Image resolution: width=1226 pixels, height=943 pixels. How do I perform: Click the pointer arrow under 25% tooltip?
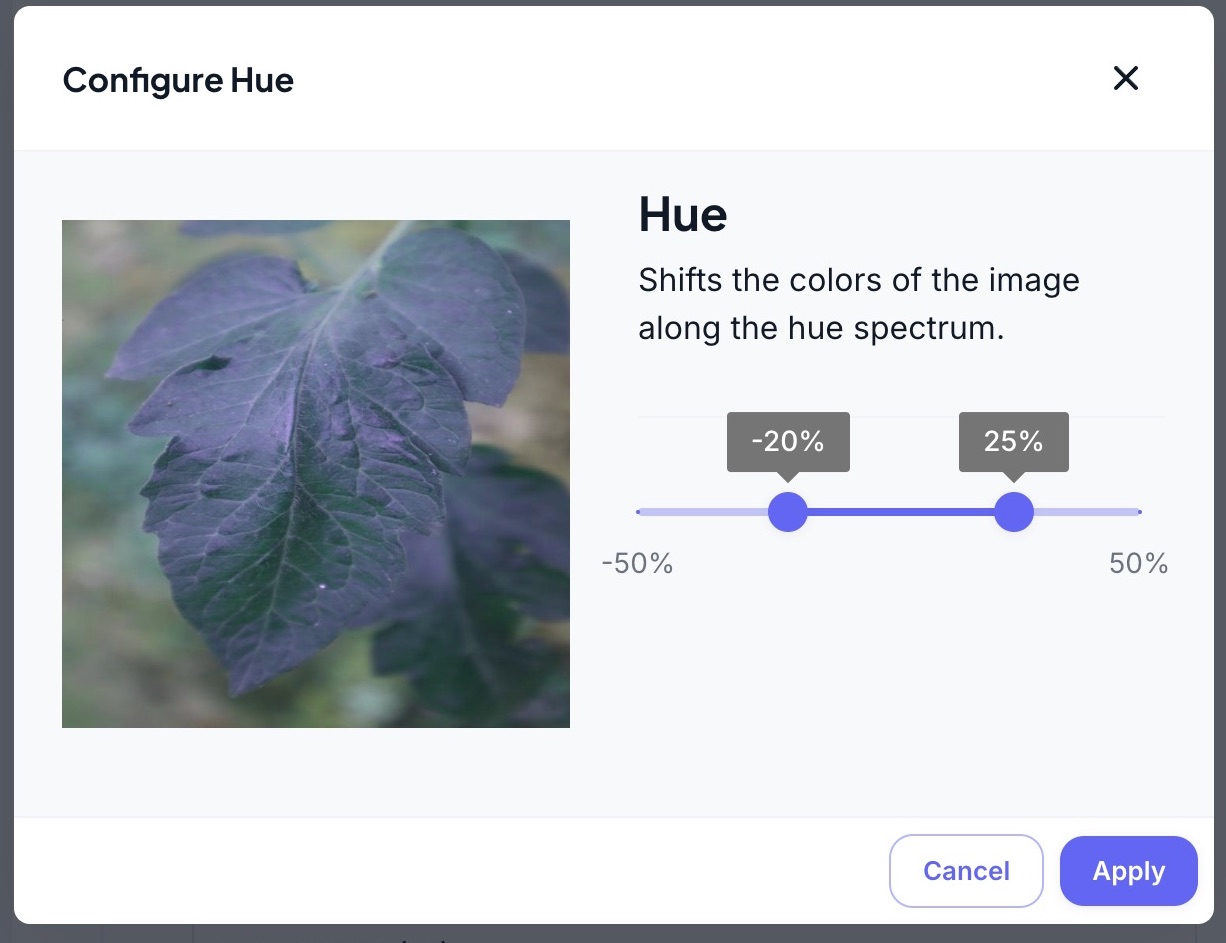coord(1014,477)
